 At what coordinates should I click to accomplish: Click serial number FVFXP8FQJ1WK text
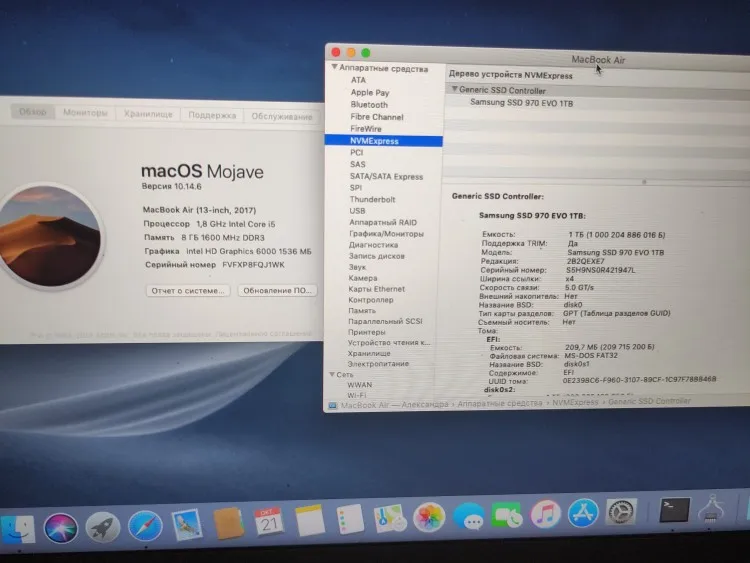pos(253,265)
